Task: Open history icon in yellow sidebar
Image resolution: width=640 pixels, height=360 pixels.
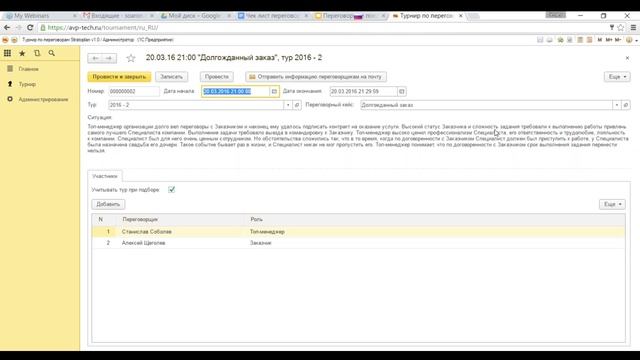Action: click(x=37, y=53)
